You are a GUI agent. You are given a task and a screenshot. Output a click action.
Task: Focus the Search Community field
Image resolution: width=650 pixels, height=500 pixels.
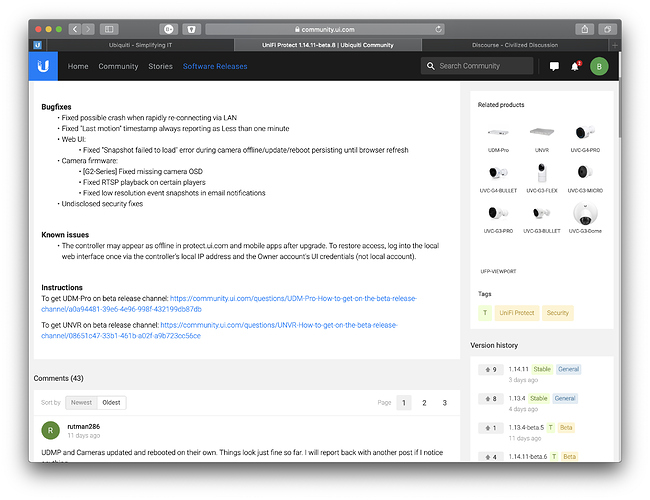pyautogui.click(x=477, y=66)
